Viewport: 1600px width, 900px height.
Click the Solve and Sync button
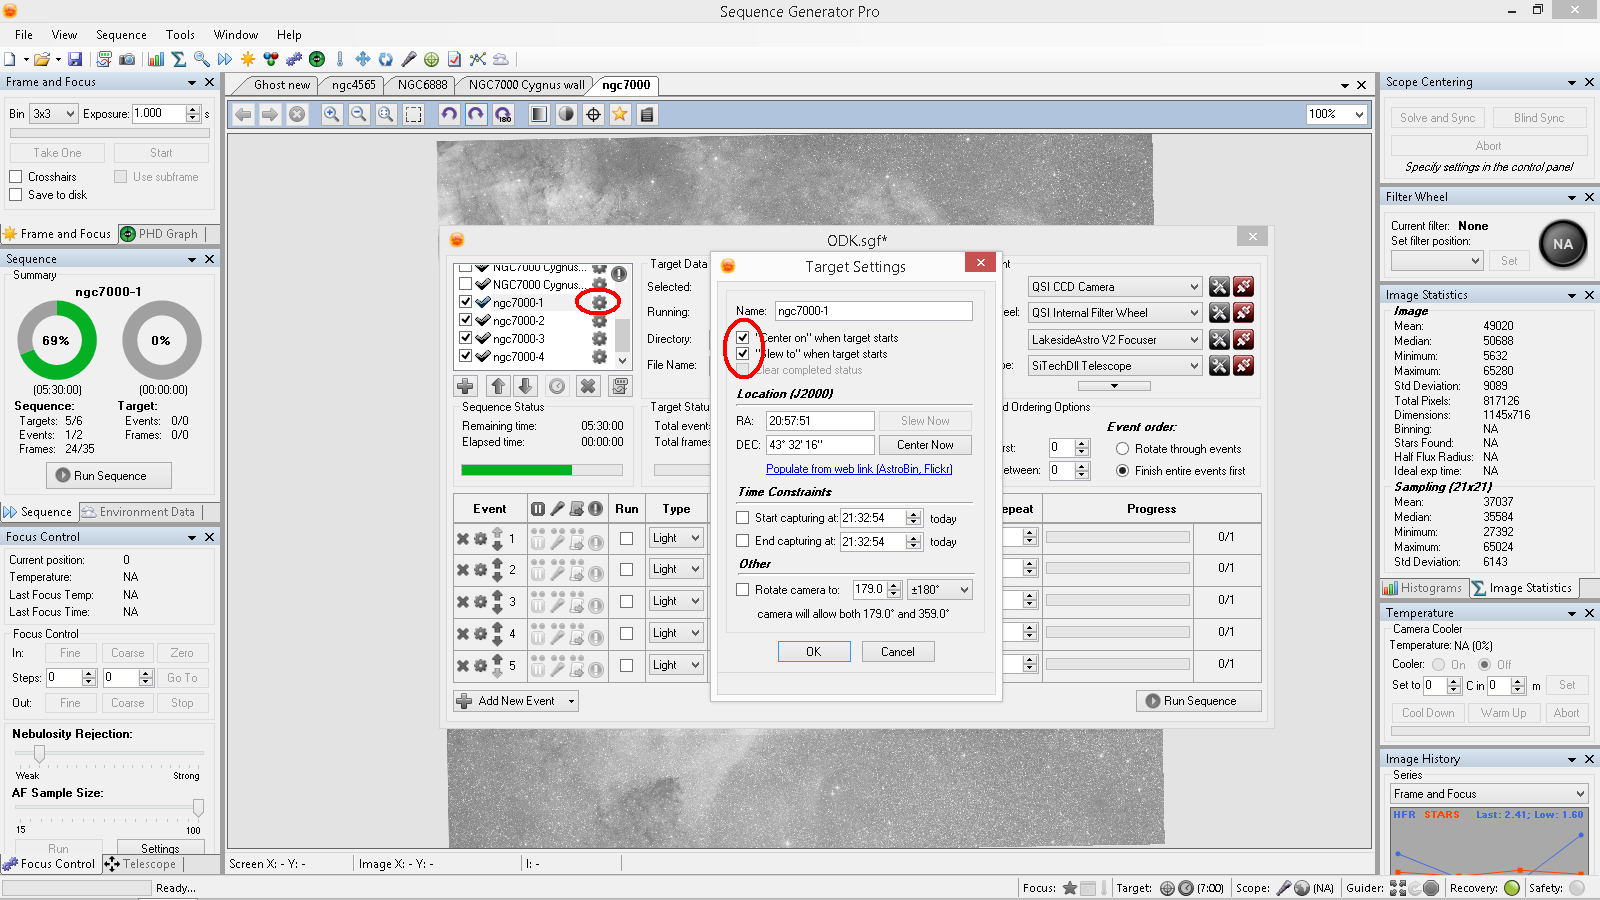click(x=1437, y=118)
